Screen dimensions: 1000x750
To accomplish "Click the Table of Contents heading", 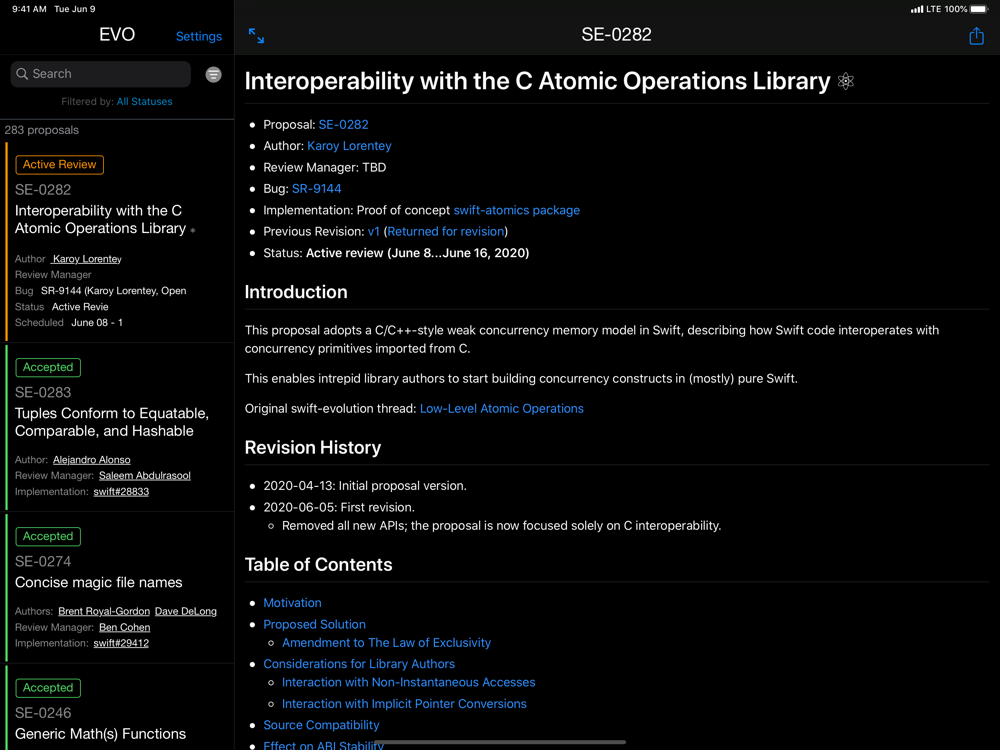I will [x=318, y=565].
